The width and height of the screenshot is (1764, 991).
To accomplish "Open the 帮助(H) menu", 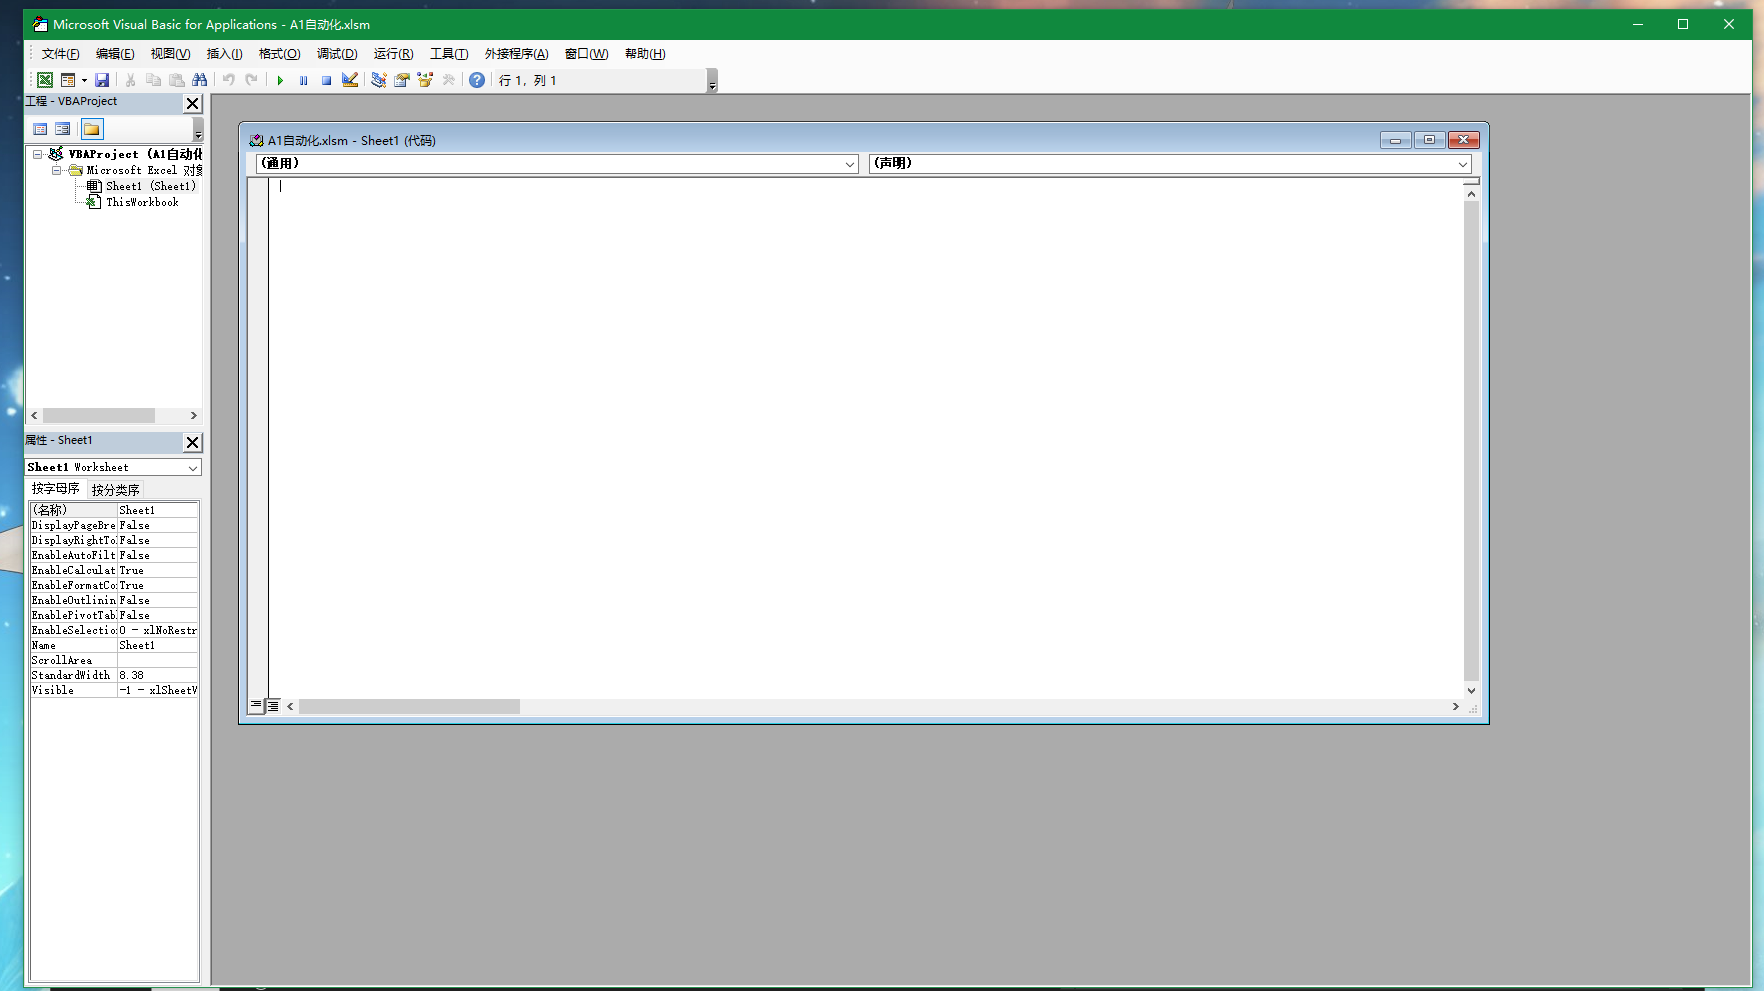I will [x=645, y=54].
